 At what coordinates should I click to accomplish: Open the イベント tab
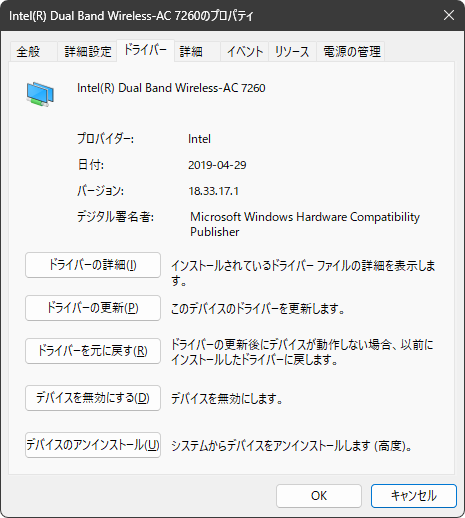click(244, 52)
